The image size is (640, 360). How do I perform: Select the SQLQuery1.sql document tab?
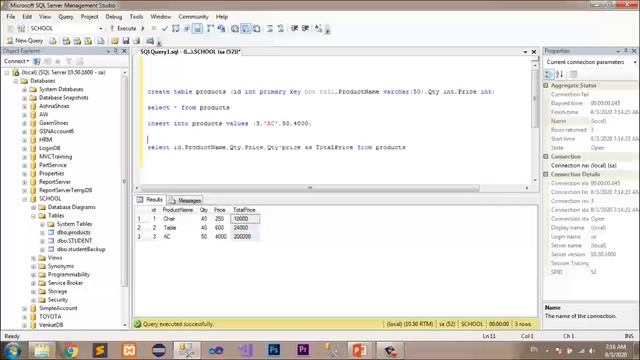[190, 52]
